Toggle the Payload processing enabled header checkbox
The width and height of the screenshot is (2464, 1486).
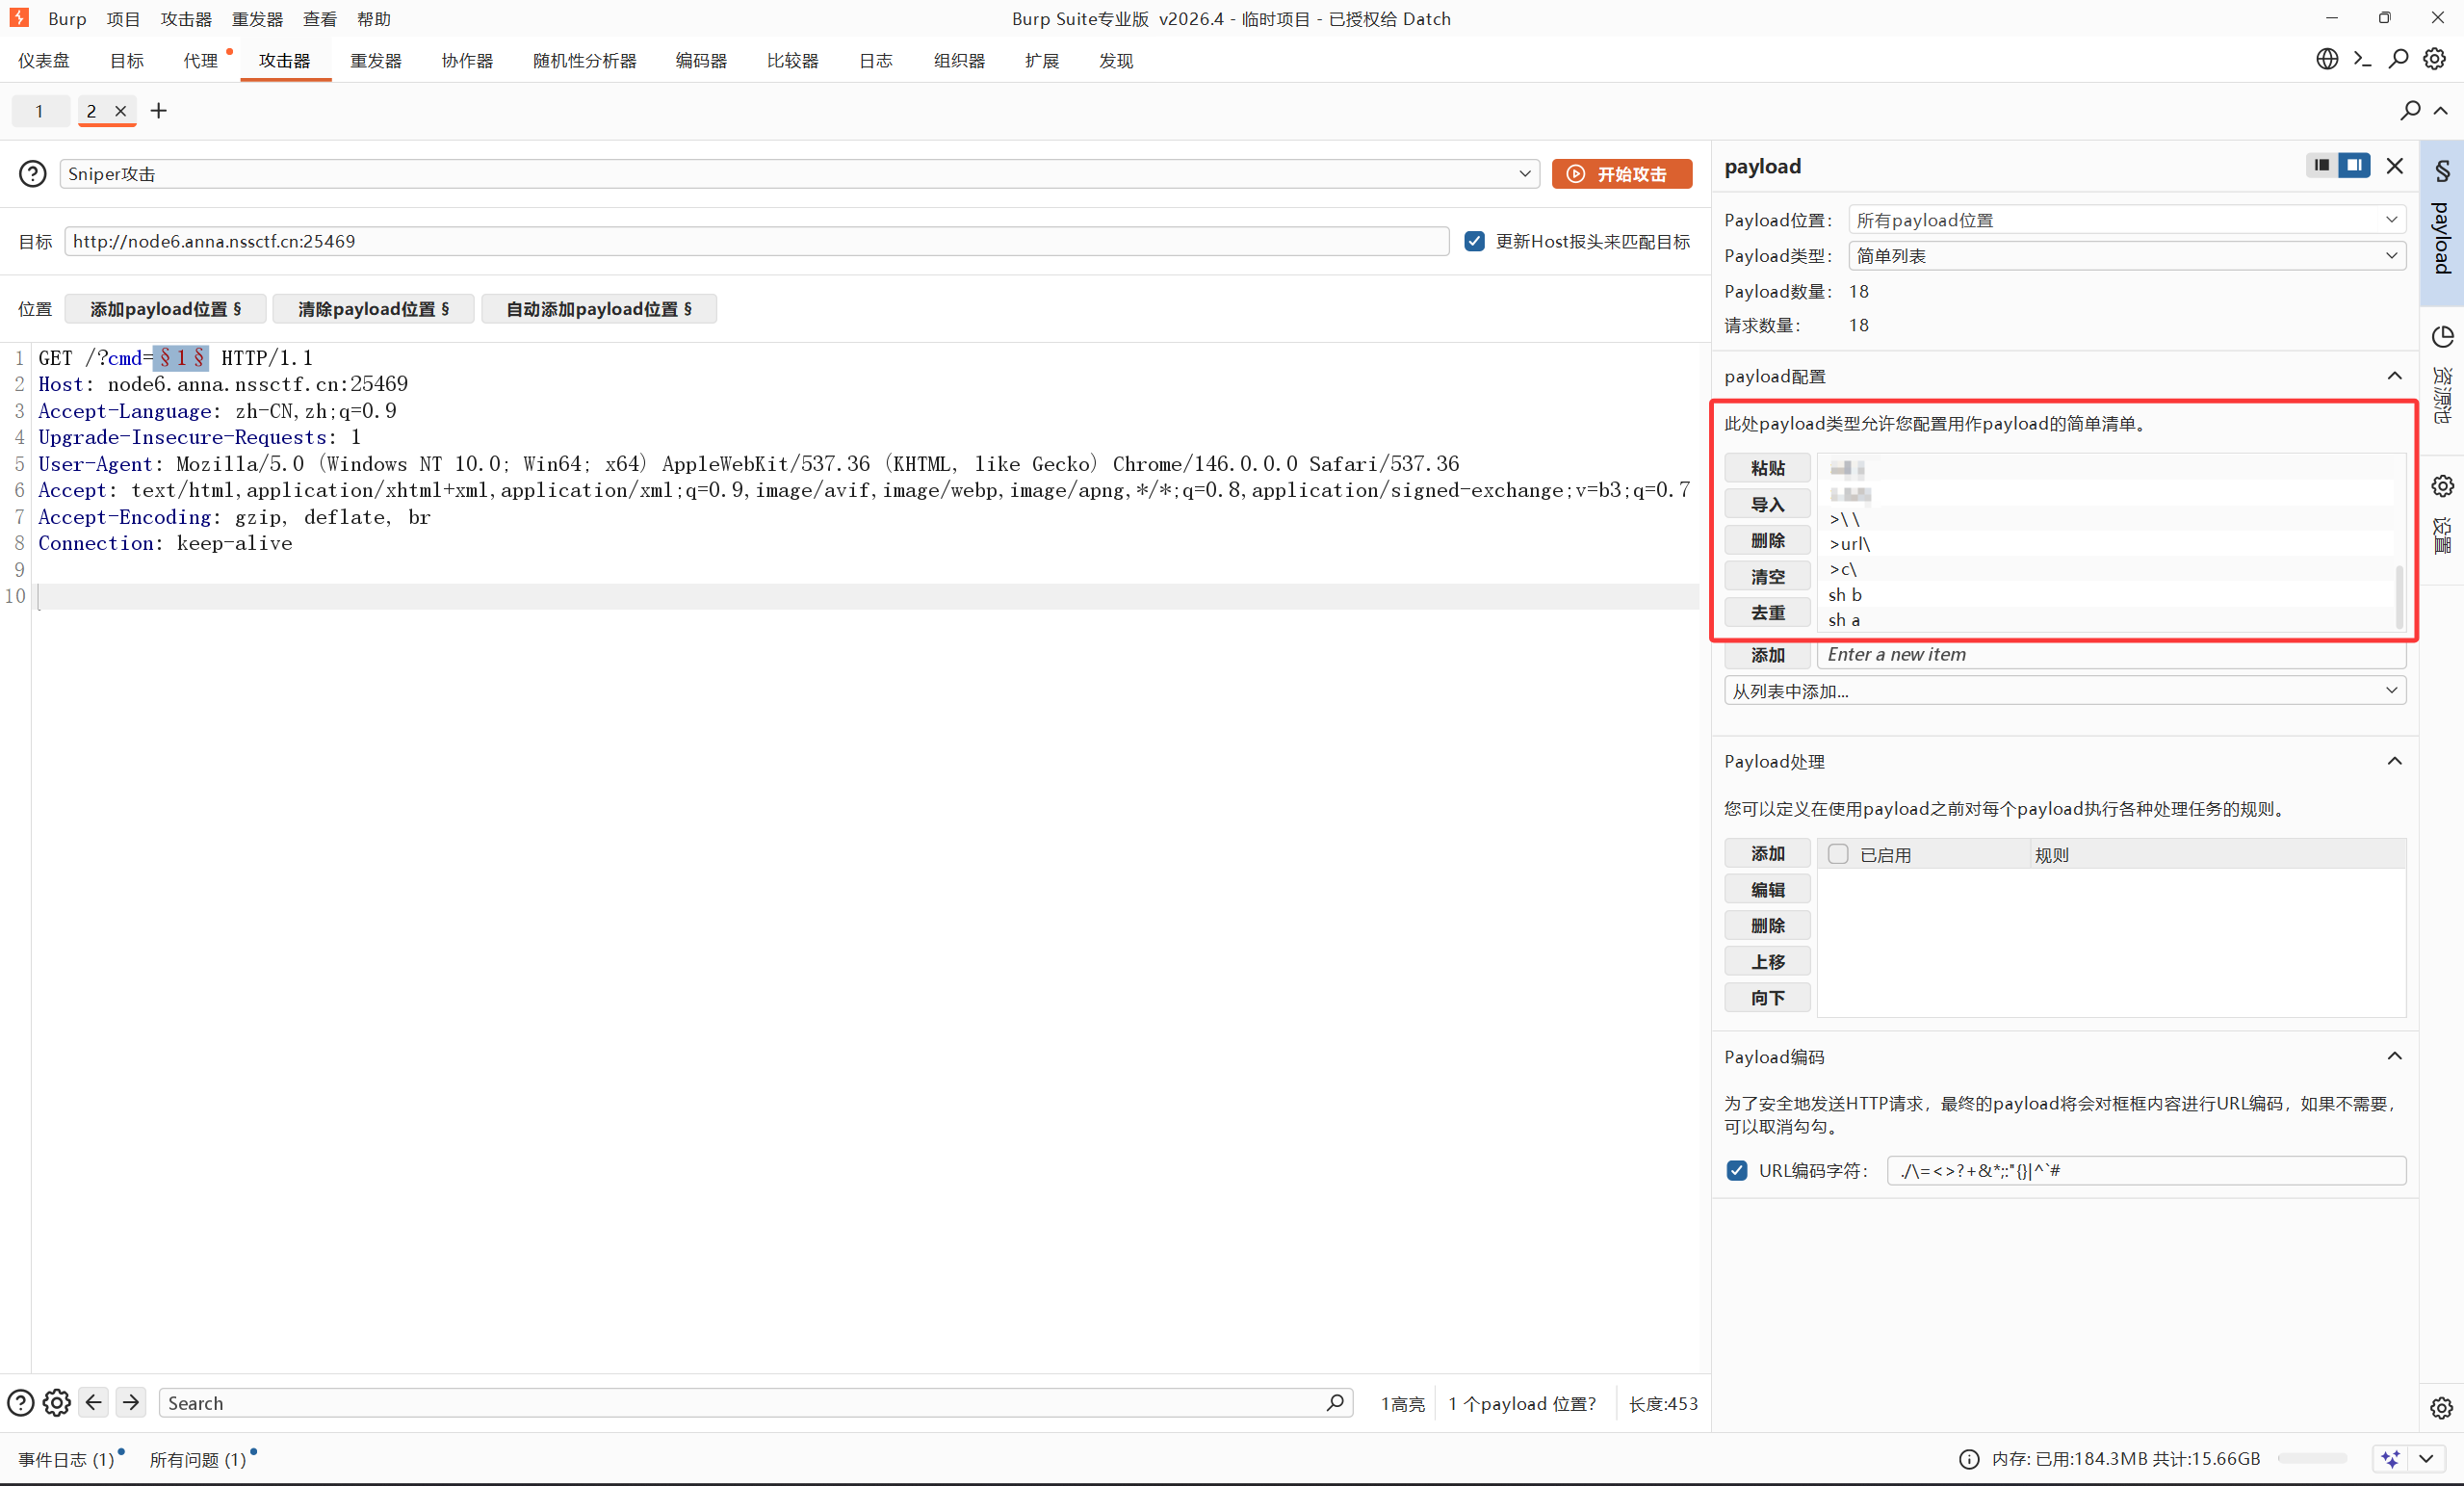1838,854
